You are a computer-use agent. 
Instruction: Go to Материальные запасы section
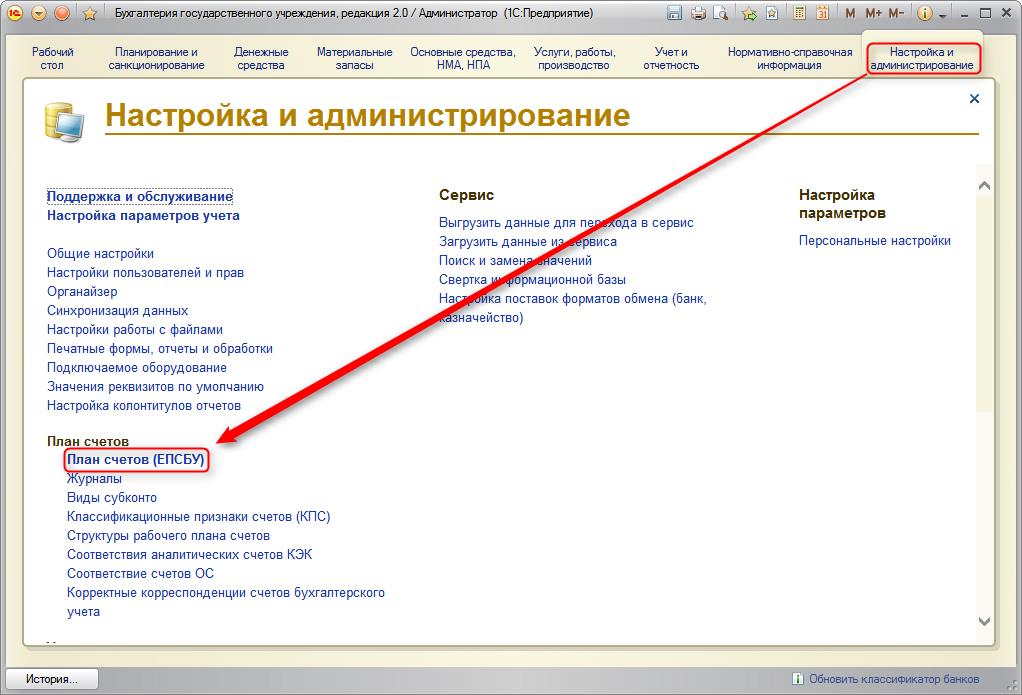355,59
